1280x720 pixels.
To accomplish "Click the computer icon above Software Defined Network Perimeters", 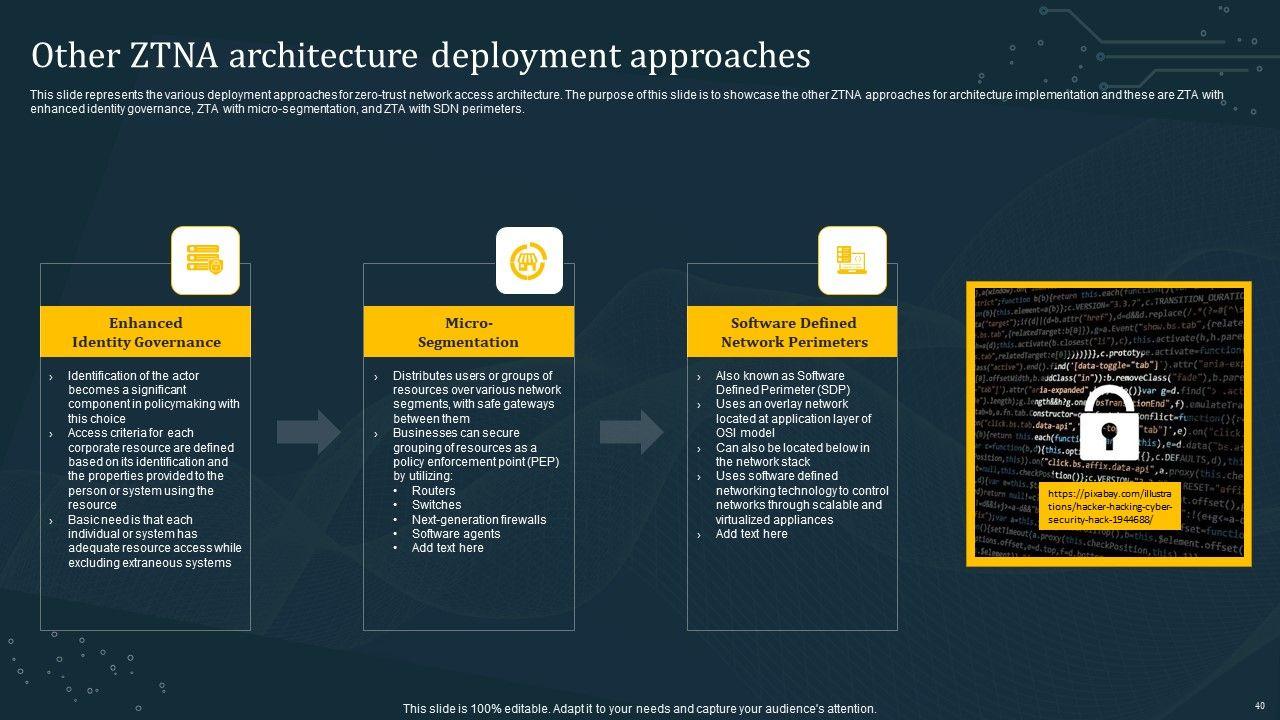I will click(x=852, y=261).
